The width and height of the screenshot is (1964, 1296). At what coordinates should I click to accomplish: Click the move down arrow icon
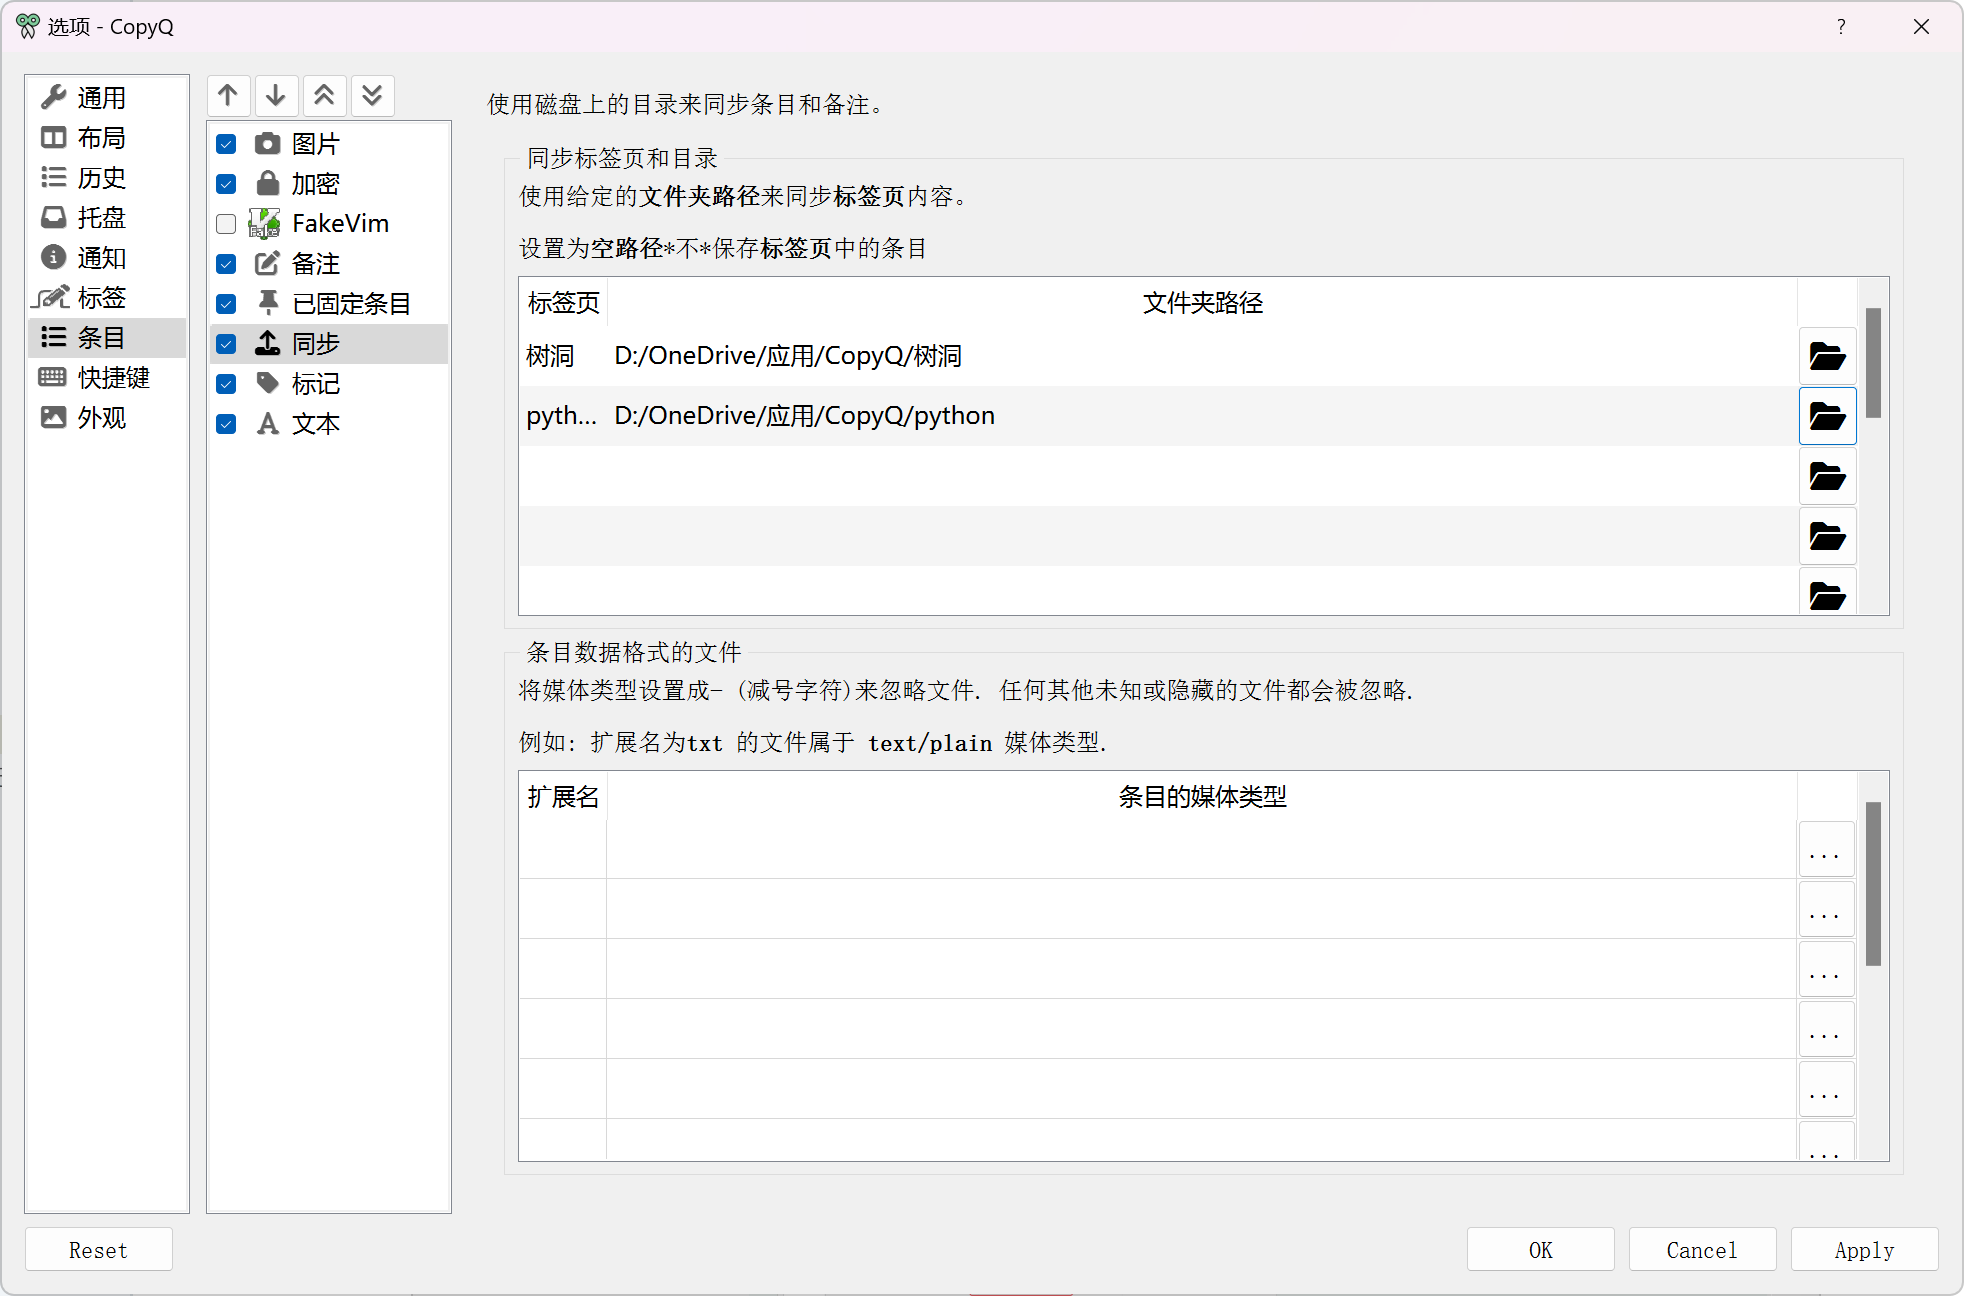(276, 96)
